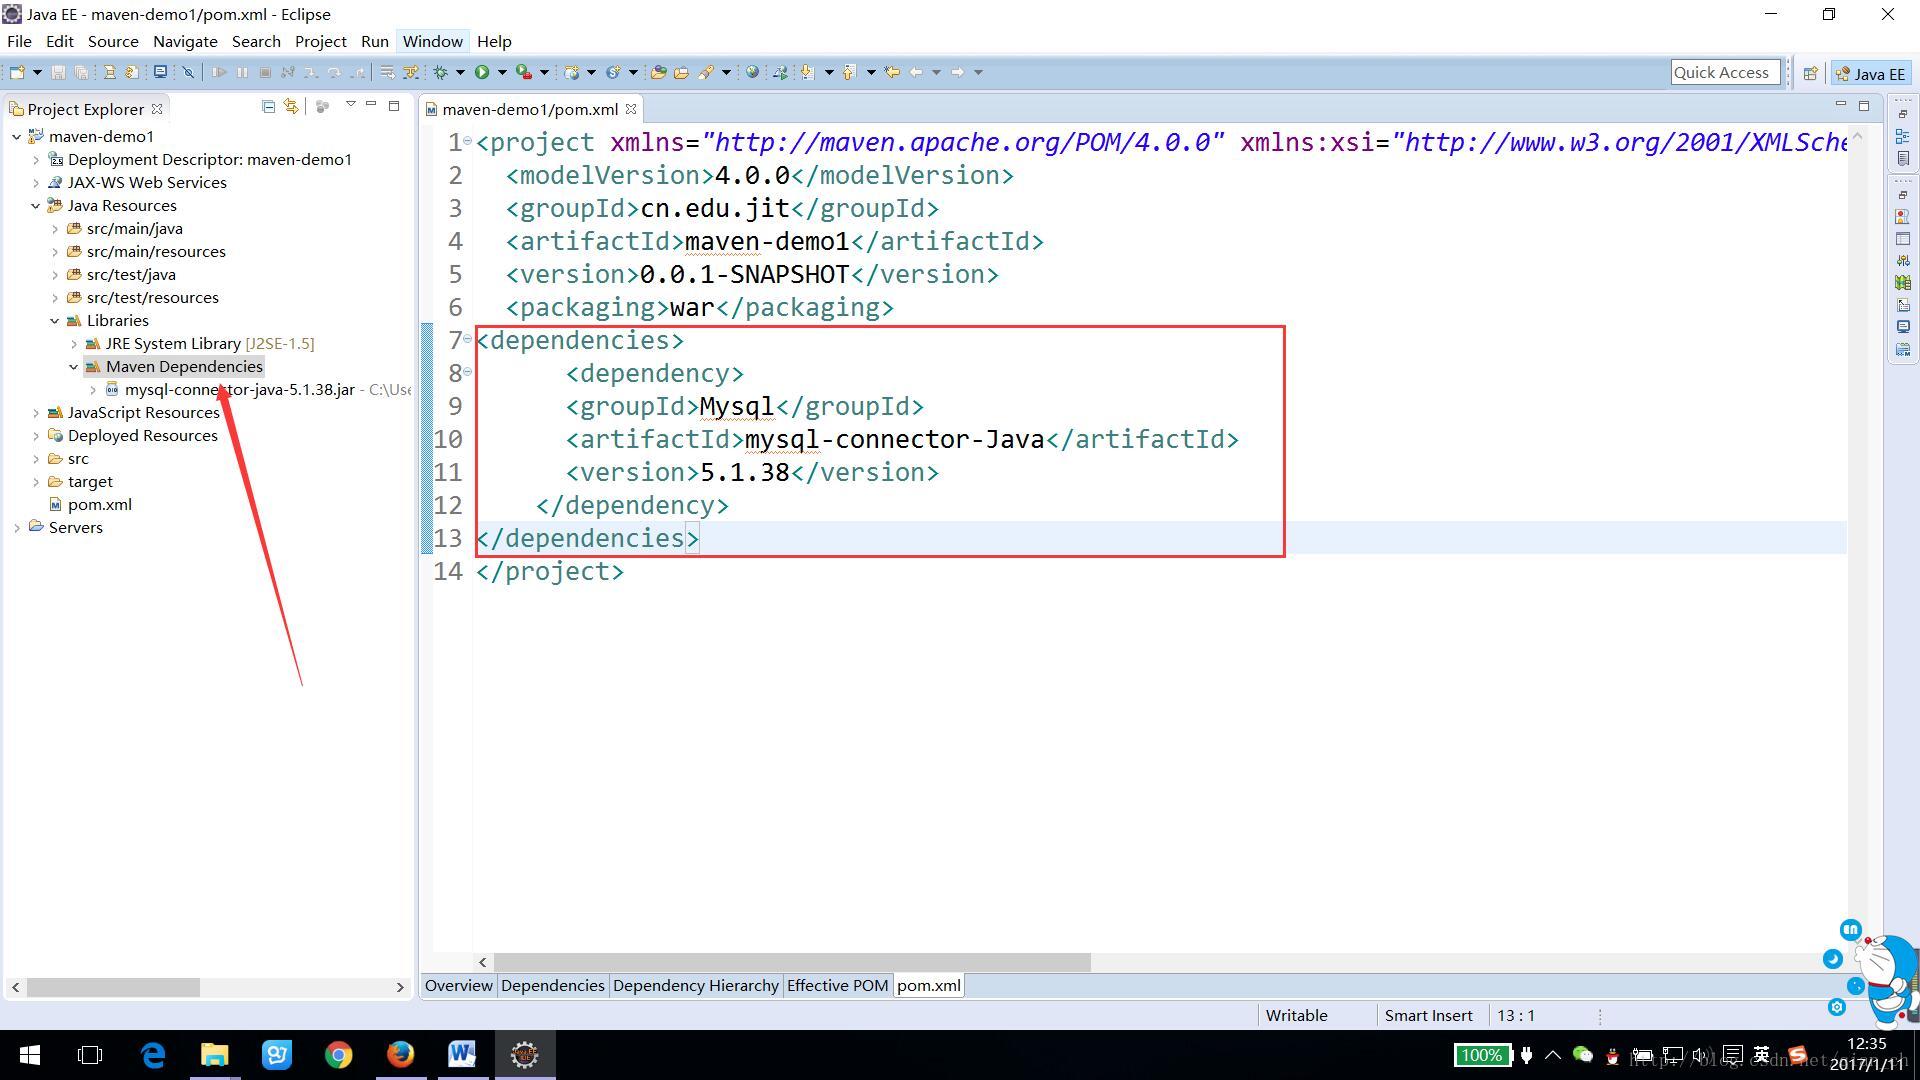Click the editor horizontal scrollbar thumb
Image resolution: width=1920 pixels, height=1080 pixels.
click(790, 962)
